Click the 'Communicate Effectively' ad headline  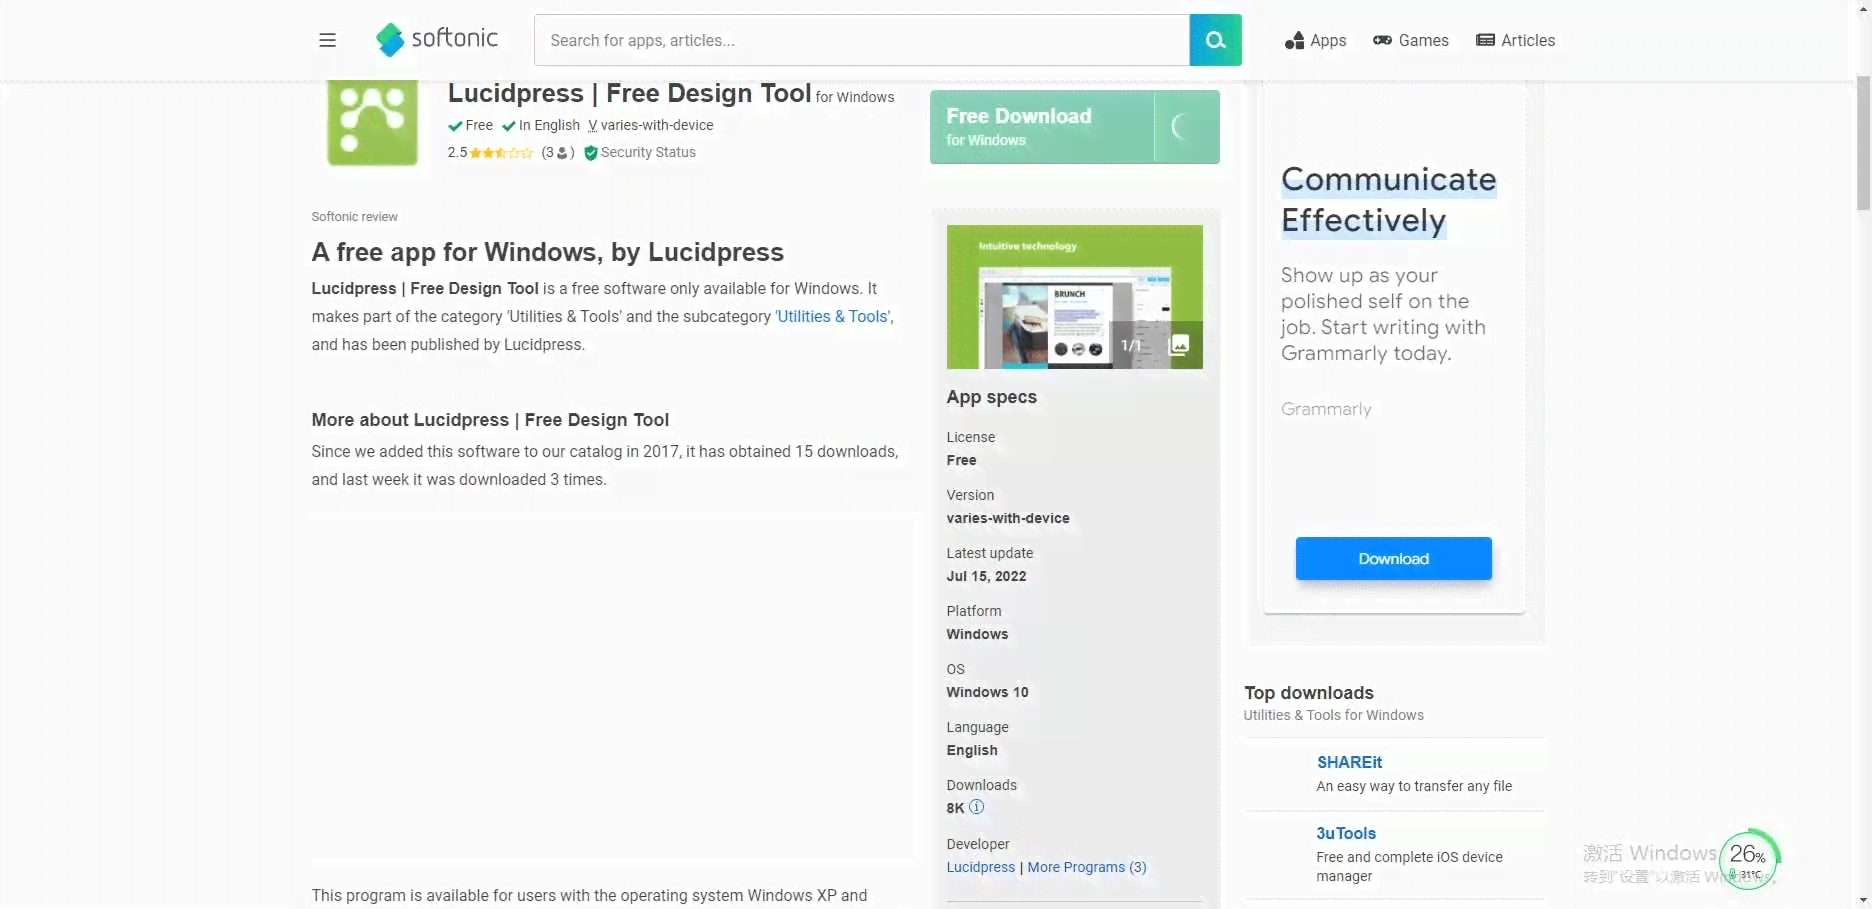(1388, 200)
